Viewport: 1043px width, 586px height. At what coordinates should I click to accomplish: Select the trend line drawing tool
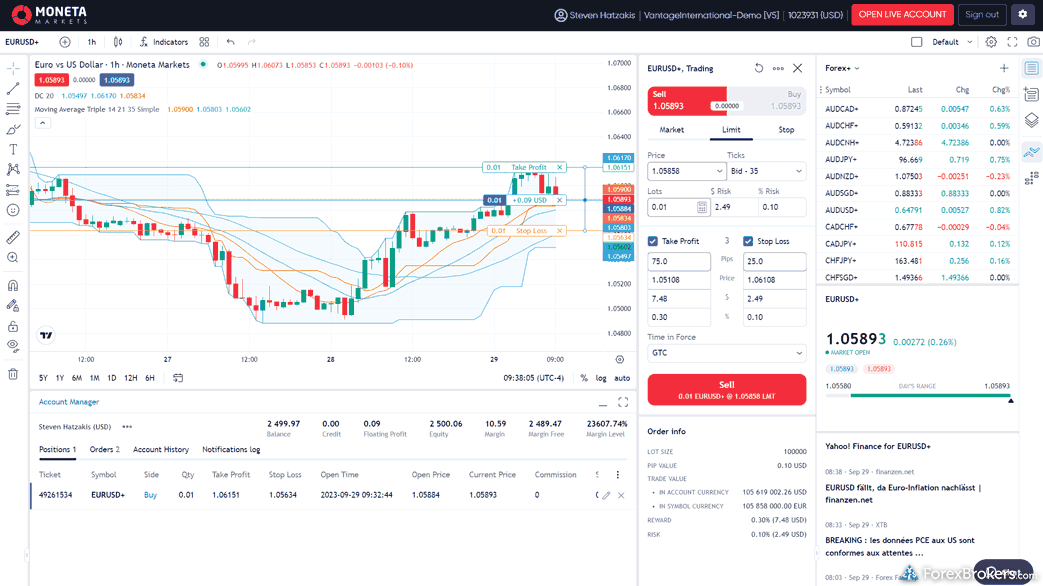click(13, 88)
